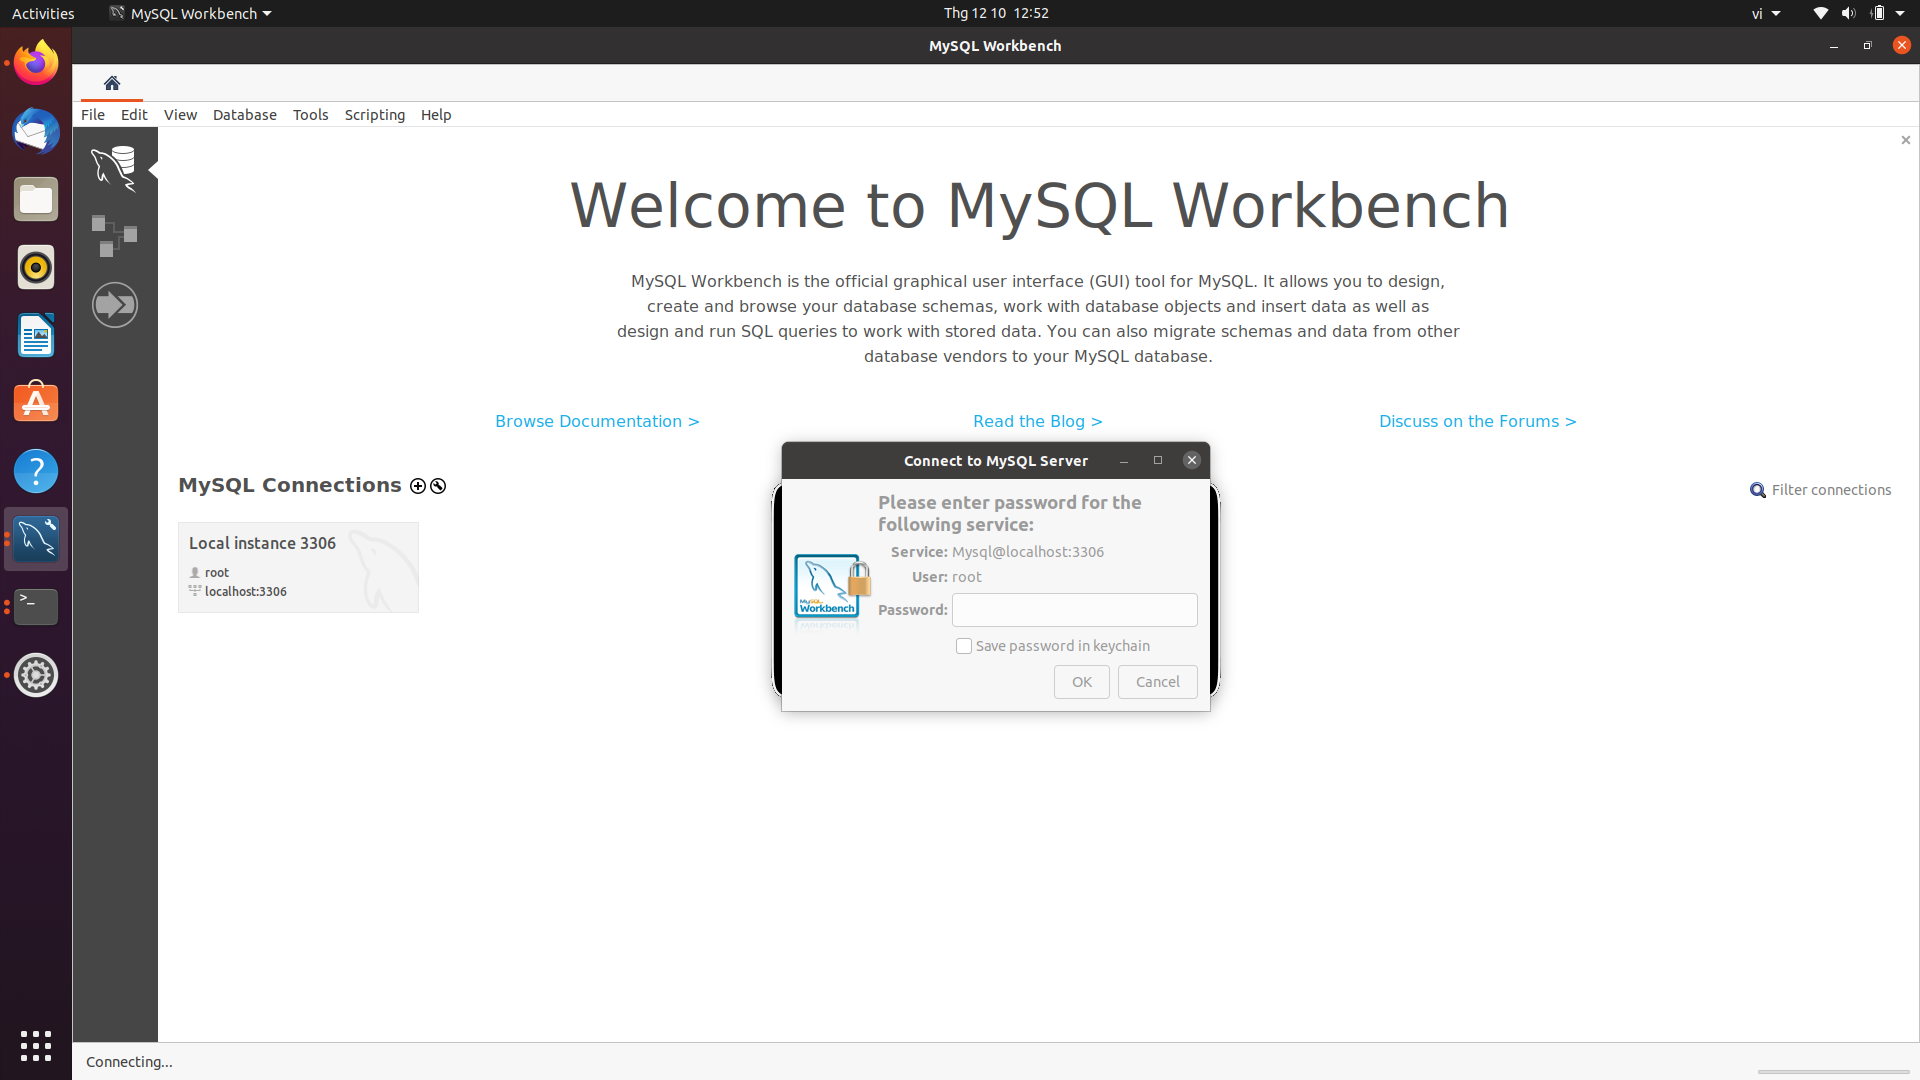Open the Terminal from the dock
Image resolution: width=1920 pixels, height=1080 pixels.
pyautogui.click(x=35, y=607)
